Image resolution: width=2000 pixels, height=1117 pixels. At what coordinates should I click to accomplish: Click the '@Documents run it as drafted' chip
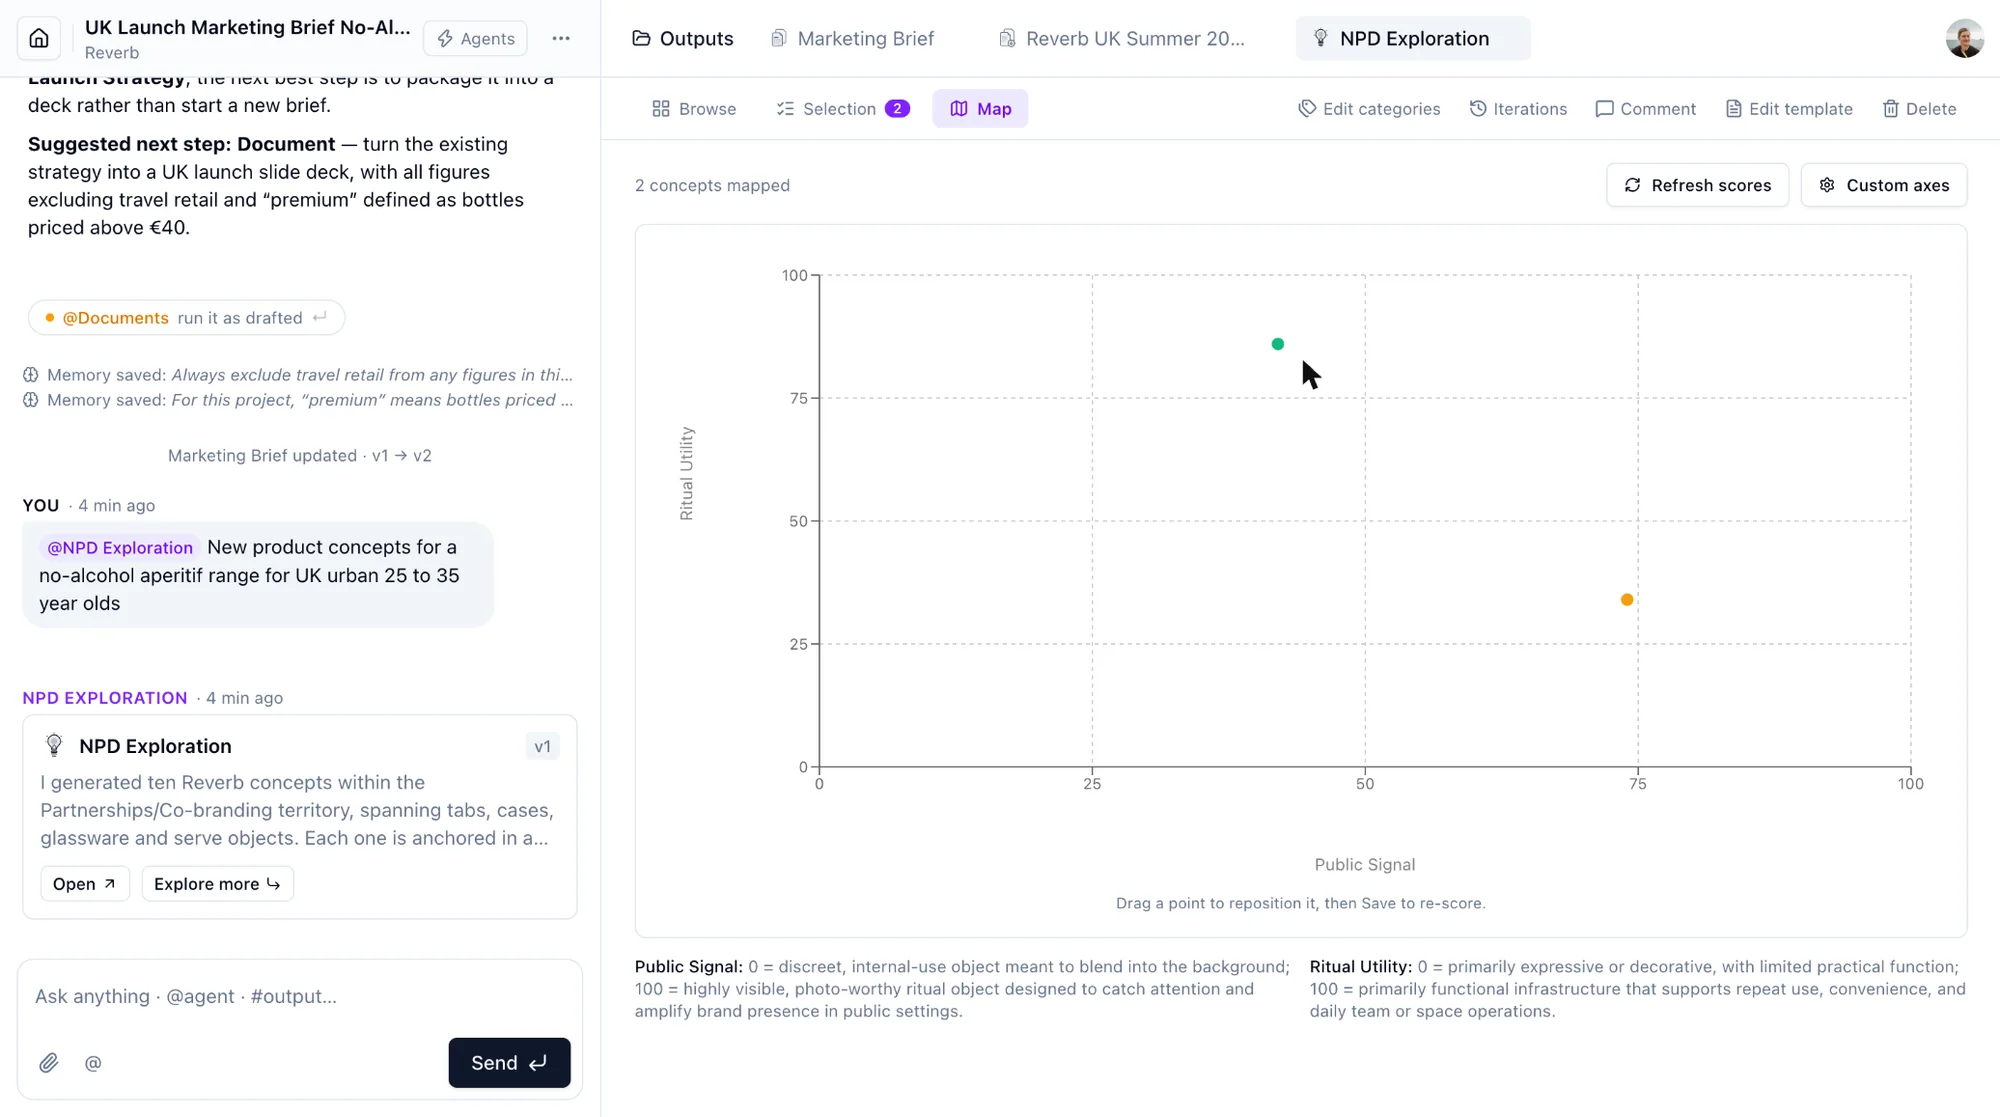pyautogui.click(x=186, y=317)
